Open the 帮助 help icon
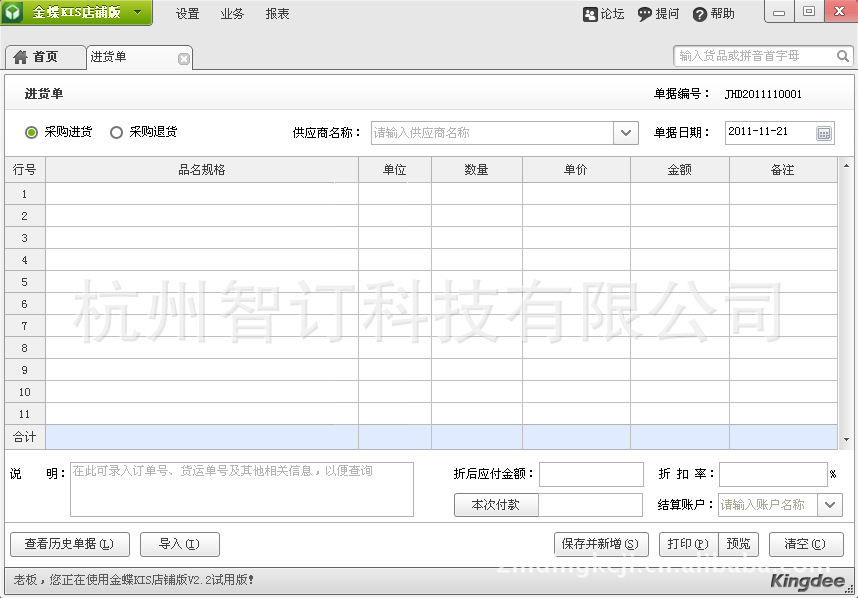Image resolution: width=858 pixels, height=598 pixels. coord(700,14)
